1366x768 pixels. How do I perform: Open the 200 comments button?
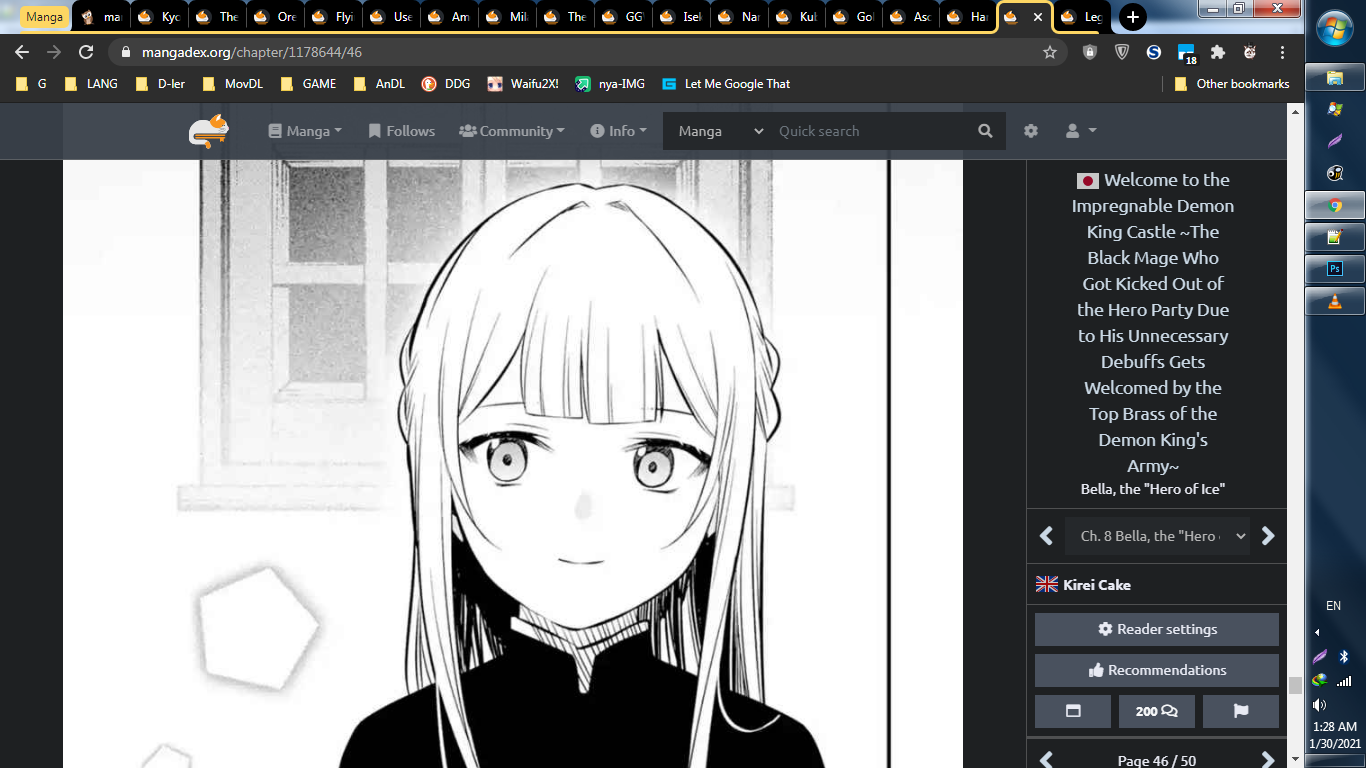(x=1157, y=711)
